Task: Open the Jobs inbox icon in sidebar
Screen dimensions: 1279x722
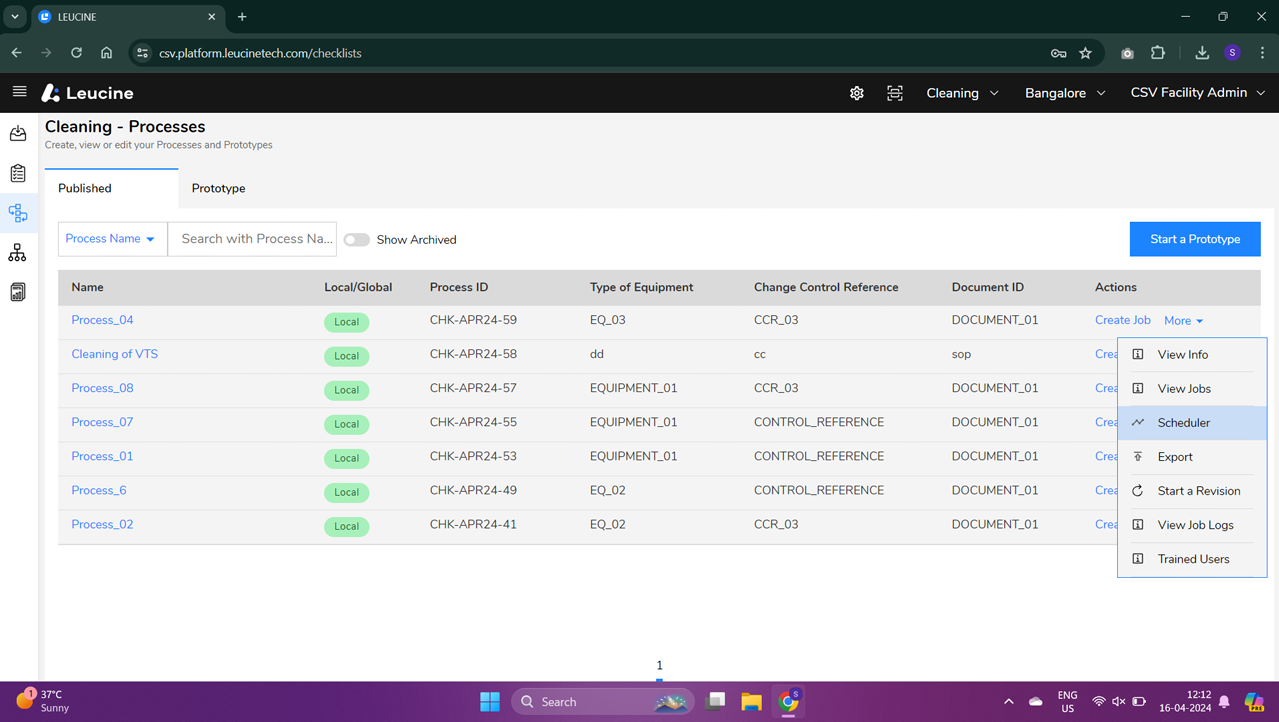Action: [x=17, y=133]
